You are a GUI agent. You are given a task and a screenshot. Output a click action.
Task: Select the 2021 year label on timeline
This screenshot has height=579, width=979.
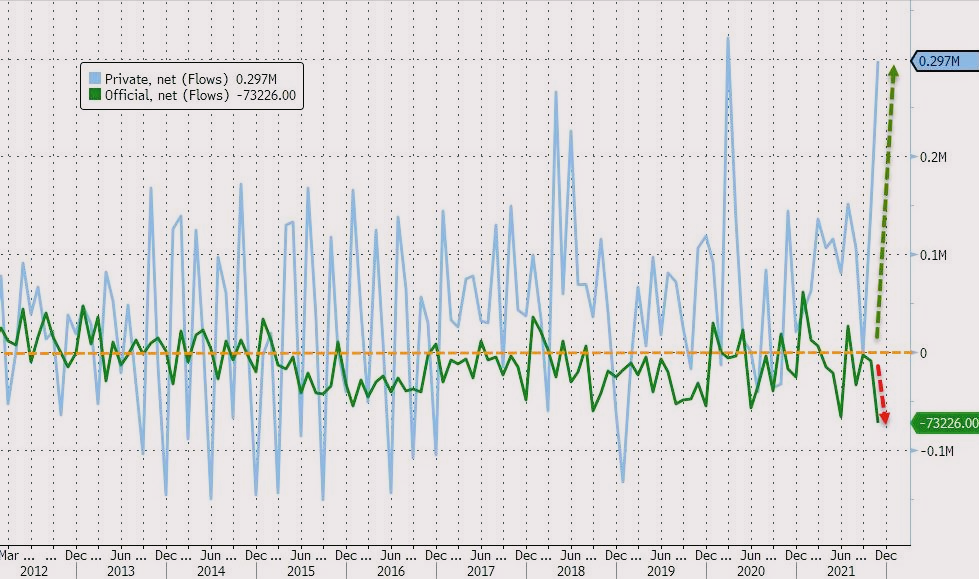(840, 571)
